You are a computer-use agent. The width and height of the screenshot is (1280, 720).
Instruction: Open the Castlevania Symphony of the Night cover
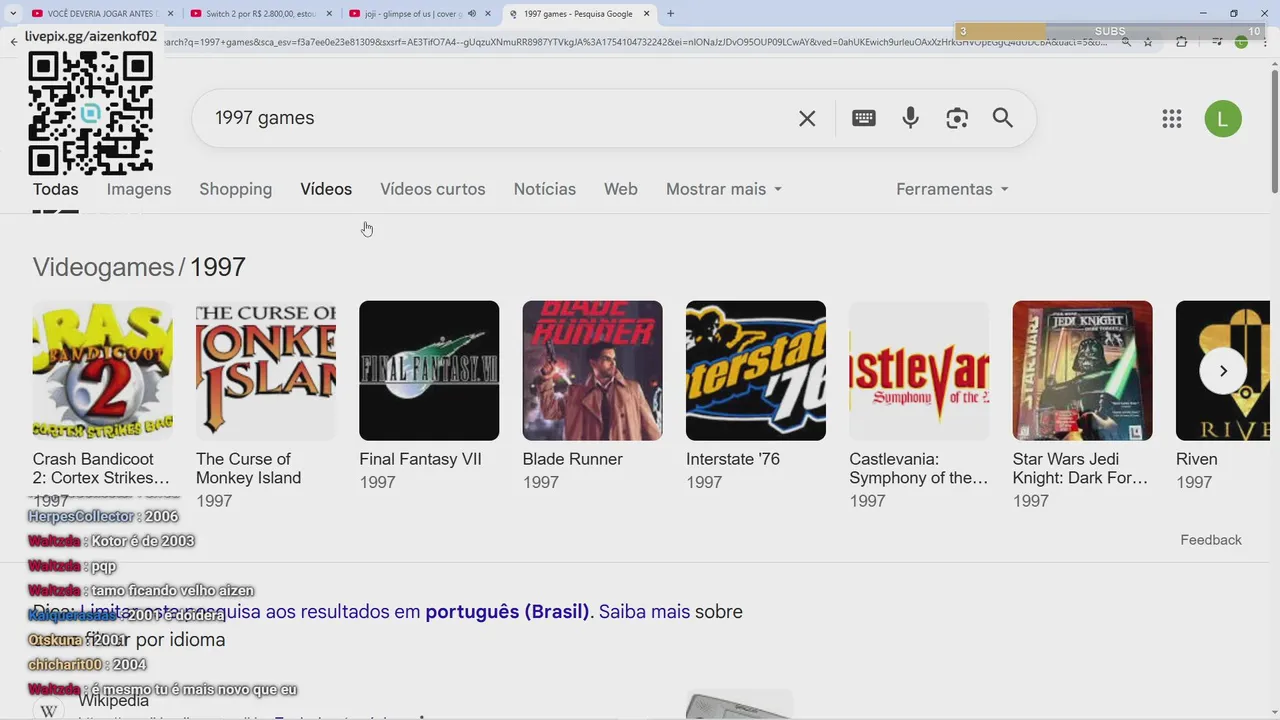point(919,370)
